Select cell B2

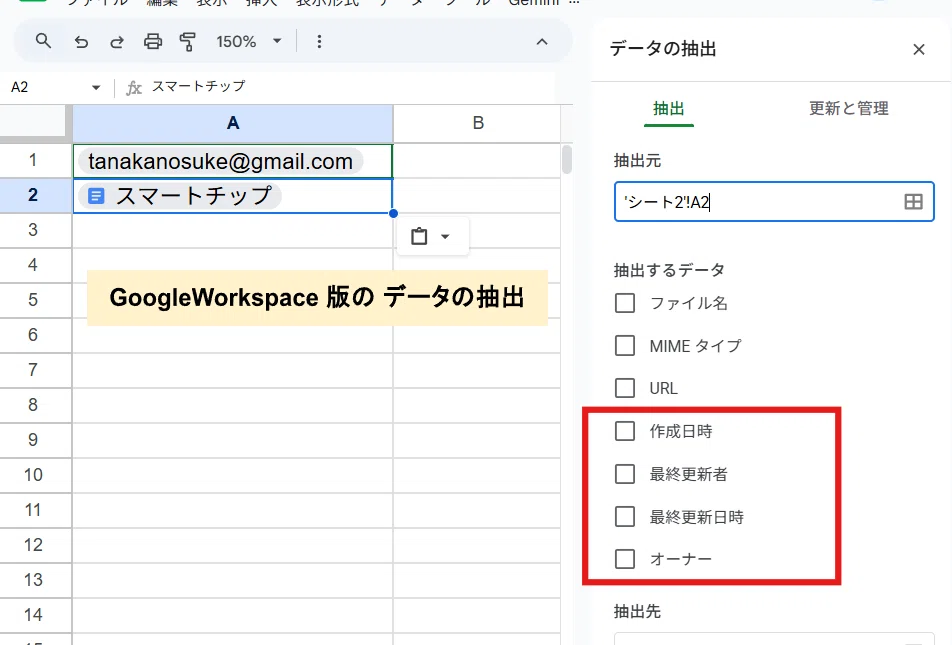coord(477,196)
